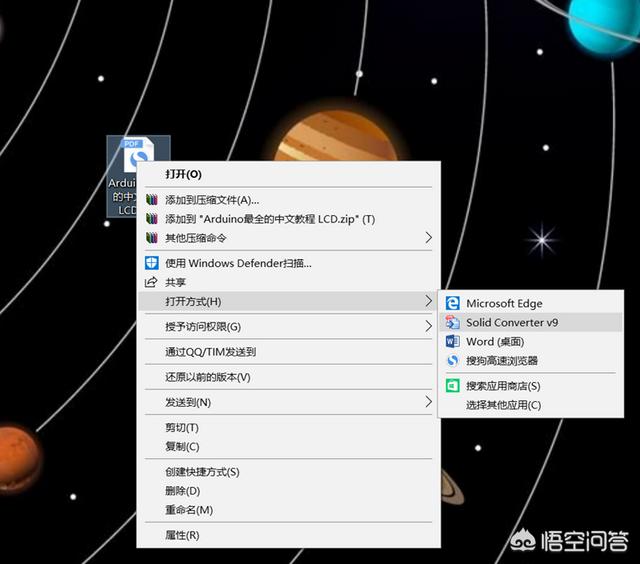Select 选择其他应用(C) in the submenu
640x564 pixels.
531,405
